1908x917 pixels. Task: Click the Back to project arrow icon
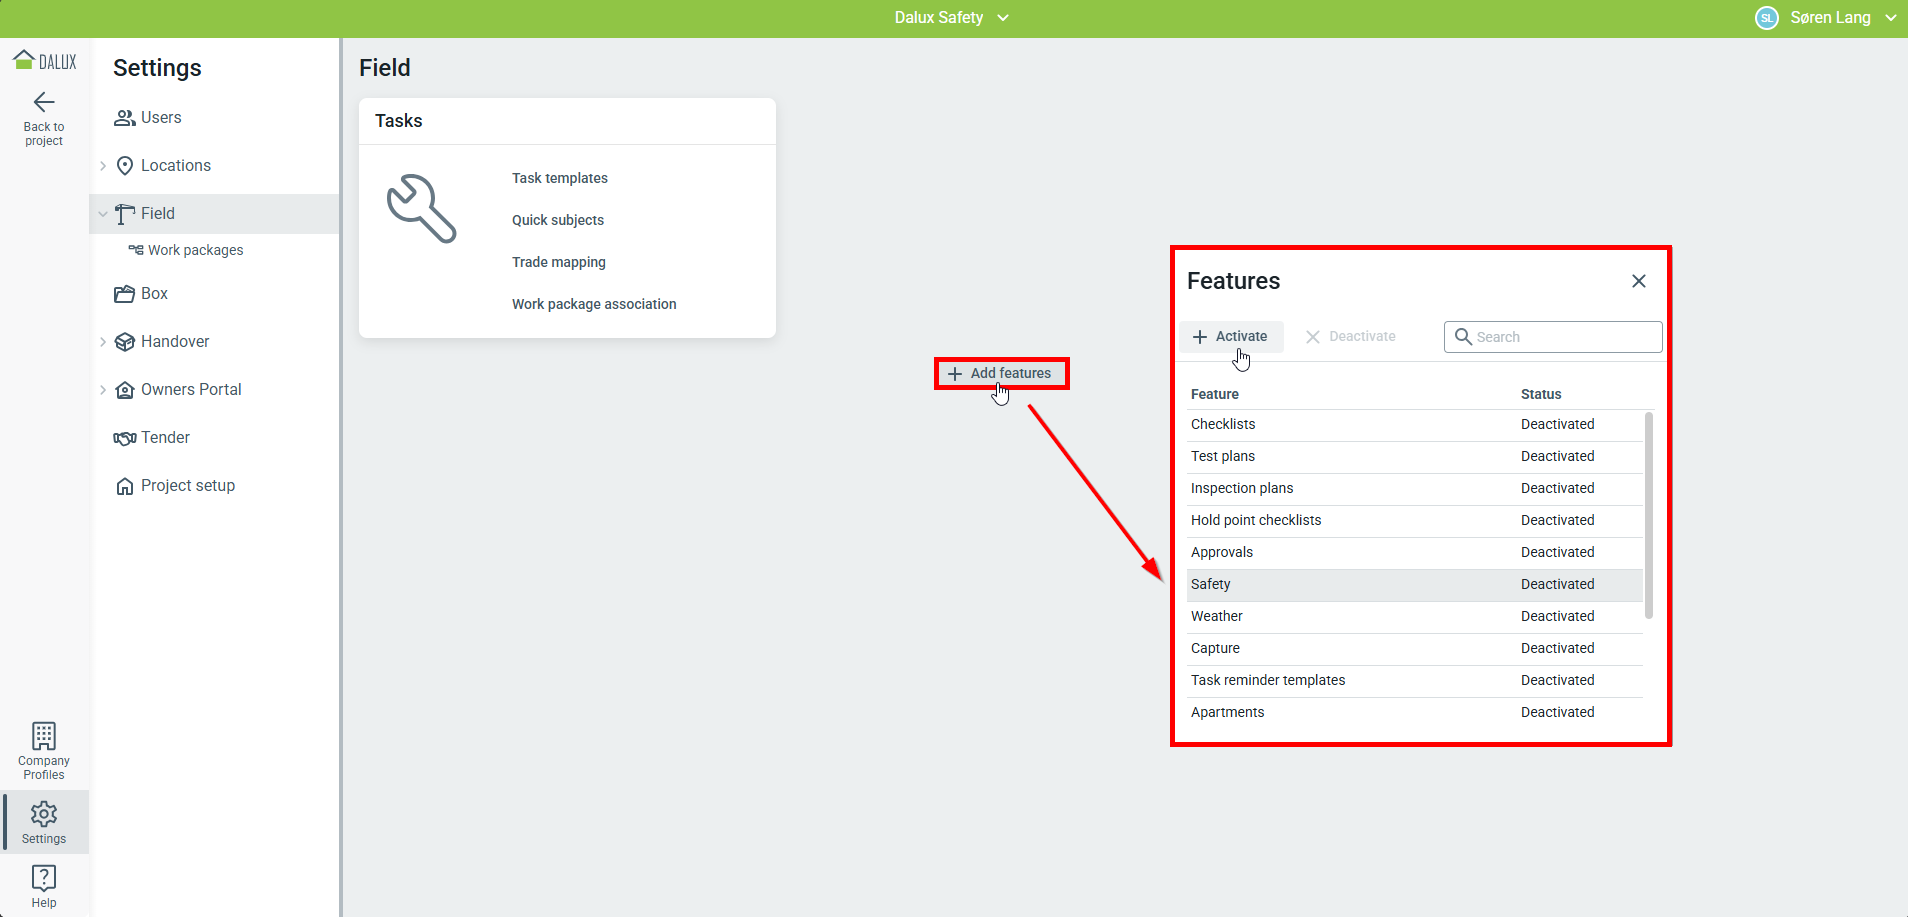click(x=44, y=102)
